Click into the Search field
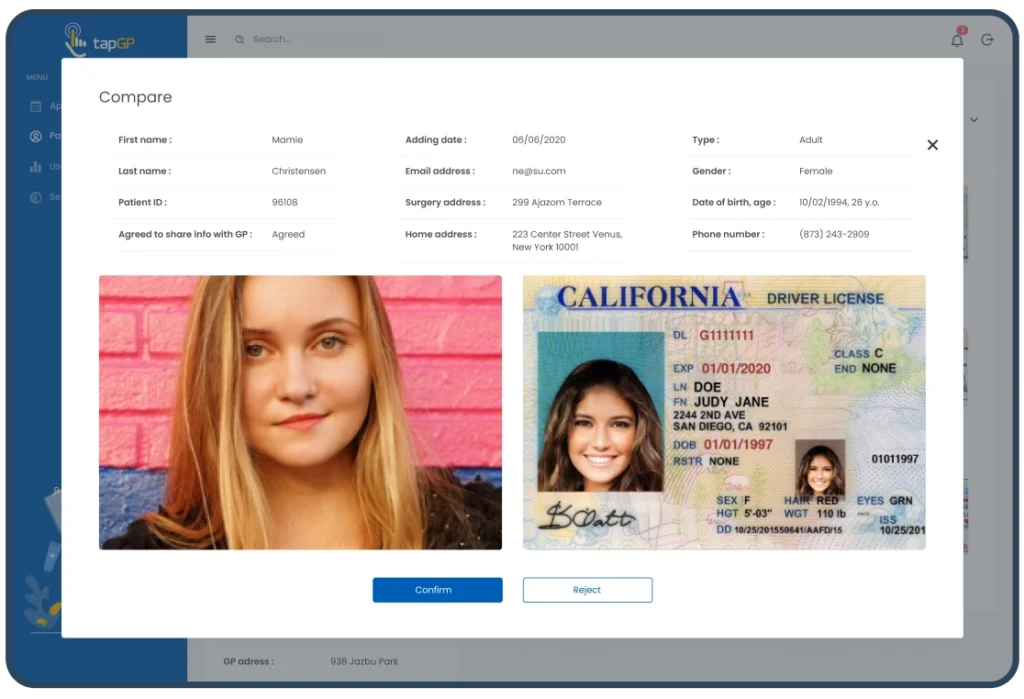 (300, 40)
